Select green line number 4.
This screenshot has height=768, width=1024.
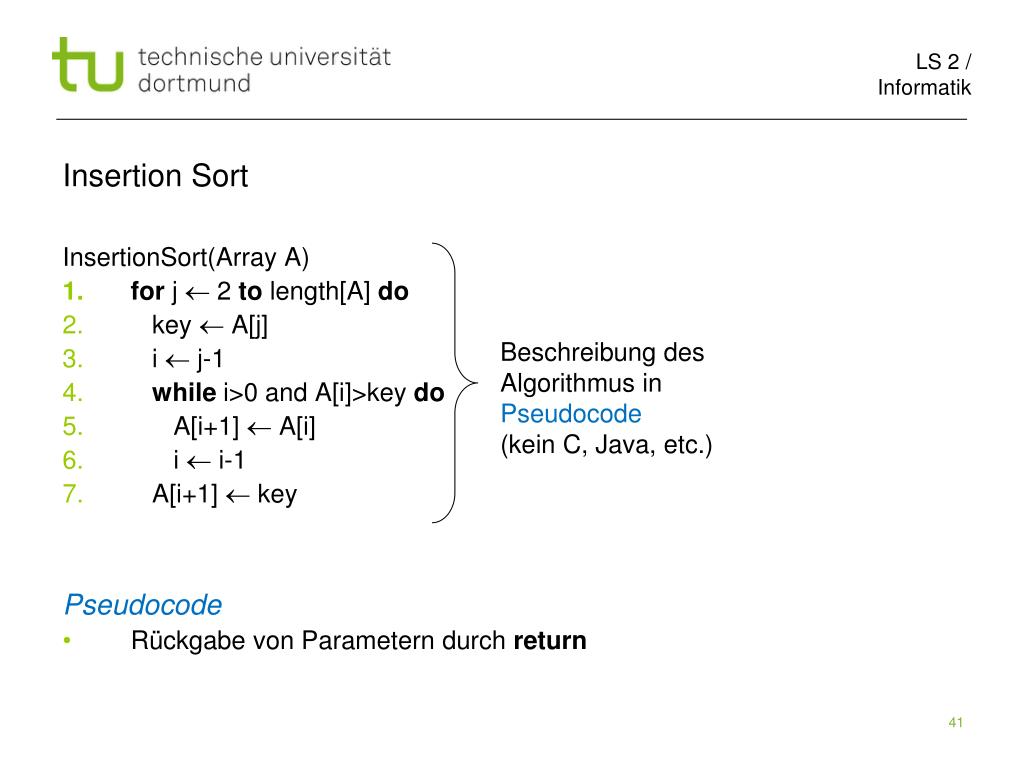(x=72, y=392)
